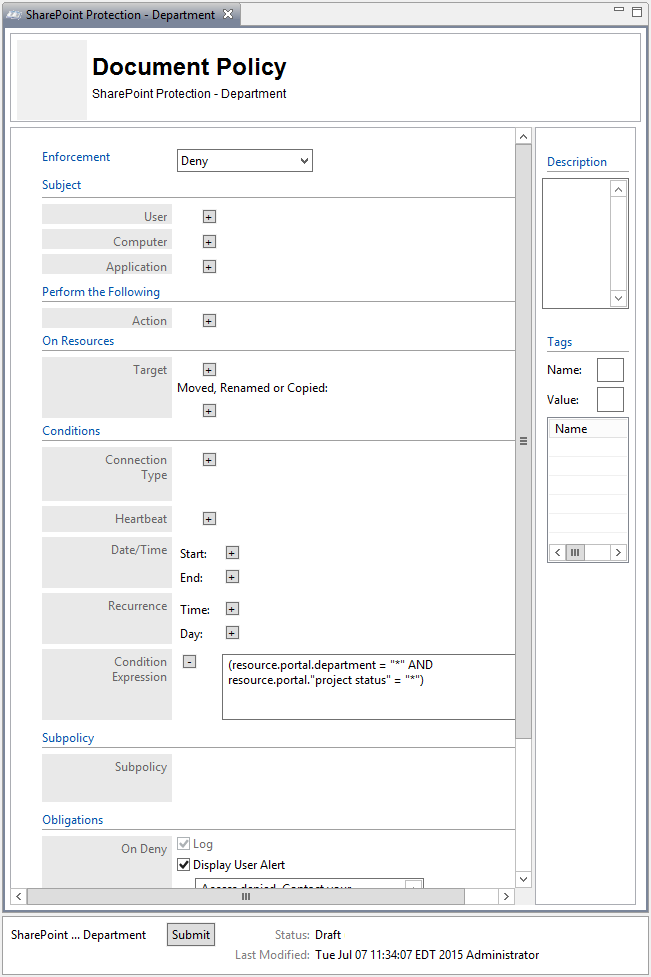Image resolution: width=651 pixels, height=977 pixels.
Task: Click the Submit button
Action: coord(191,935)
